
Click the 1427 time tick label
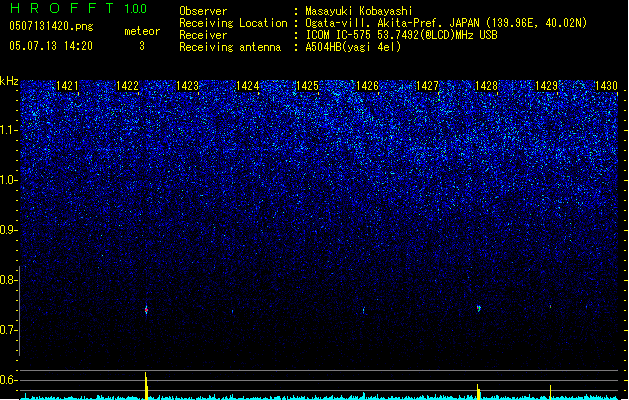[x=427, y=86]
